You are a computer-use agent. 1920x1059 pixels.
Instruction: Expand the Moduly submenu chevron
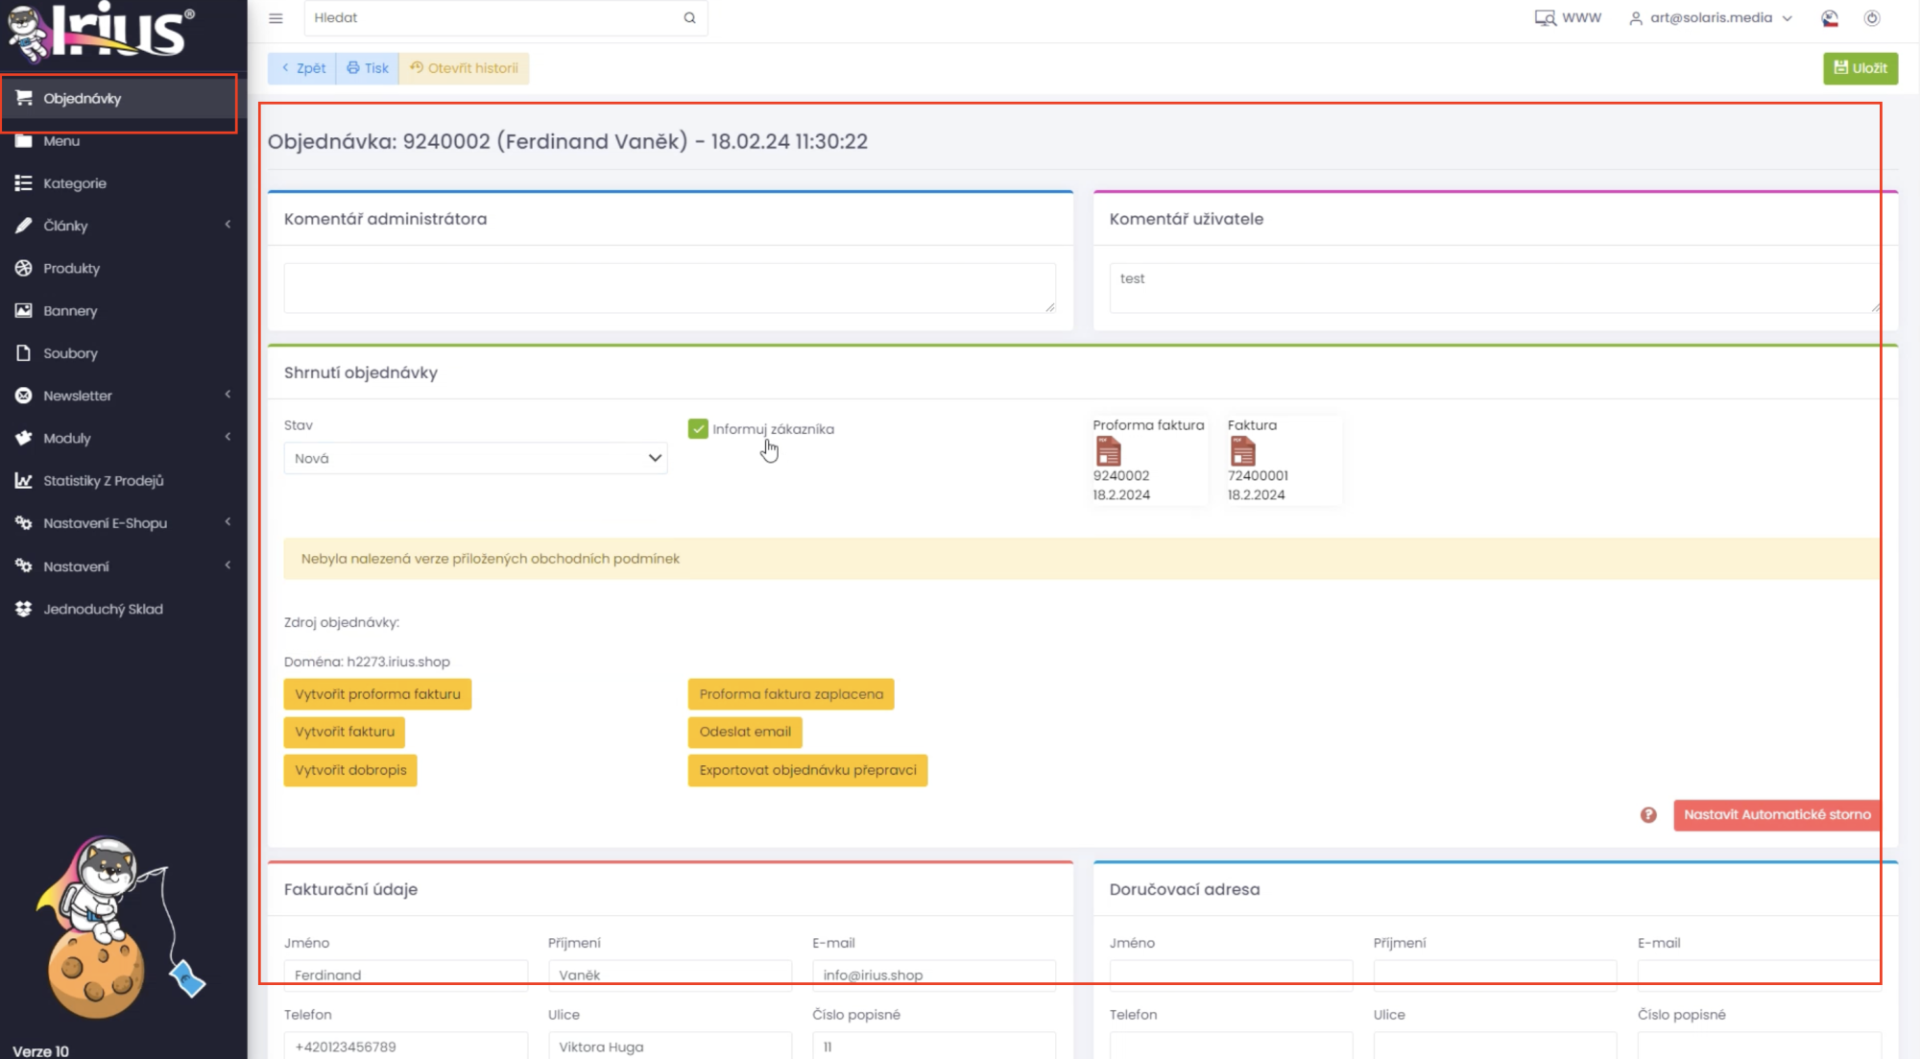[x=228, y=437]
